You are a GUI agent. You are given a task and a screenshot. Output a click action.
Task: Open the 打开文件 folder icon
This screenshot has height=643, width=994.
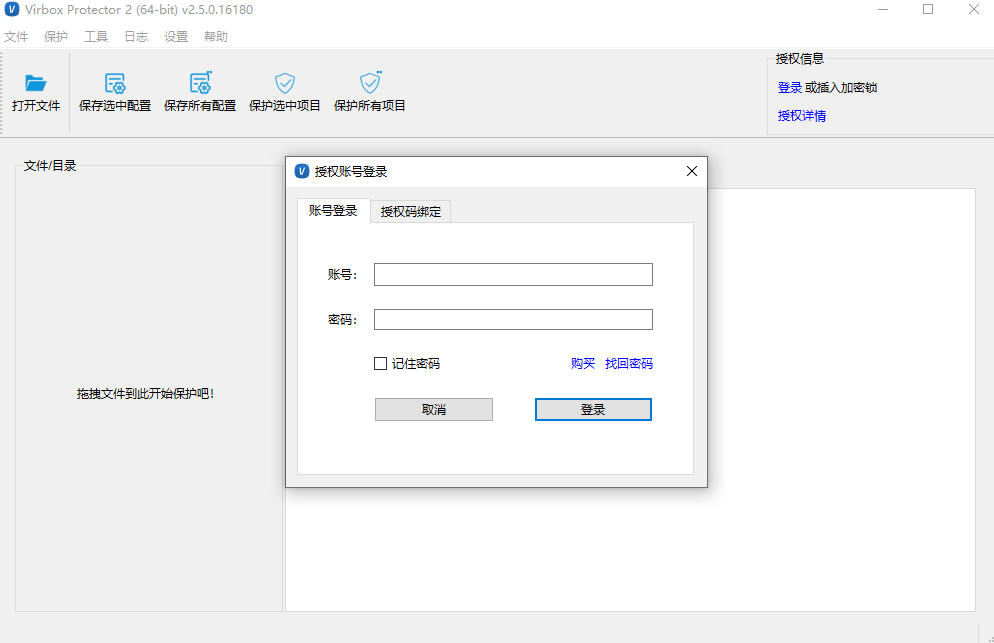coord(36,83)
